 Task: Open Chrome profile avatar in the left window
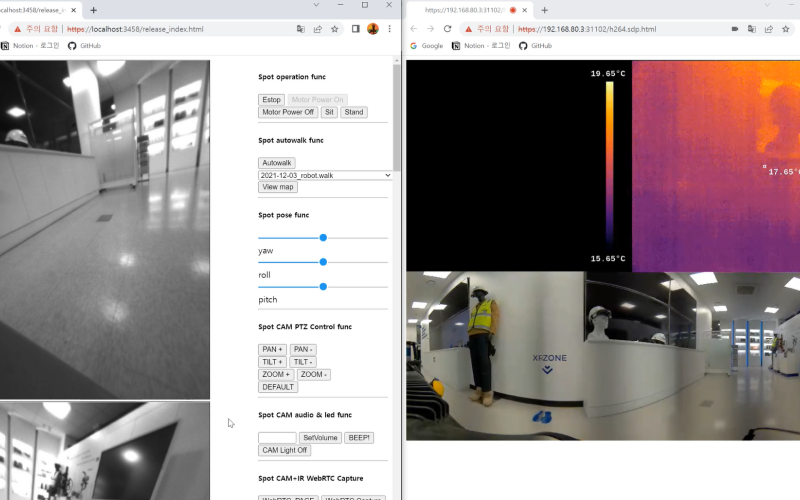click(373, 29)
